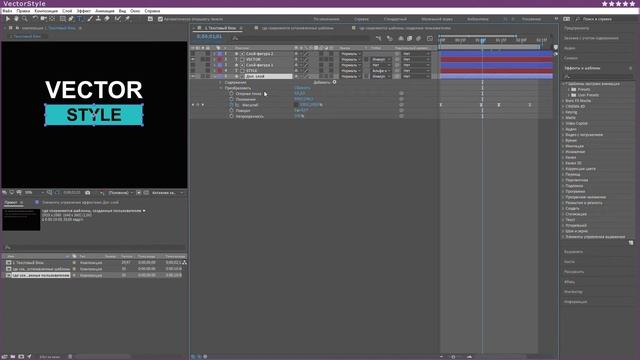Toggle visibility eye of selected fifth layer

(x=193, y=76)
